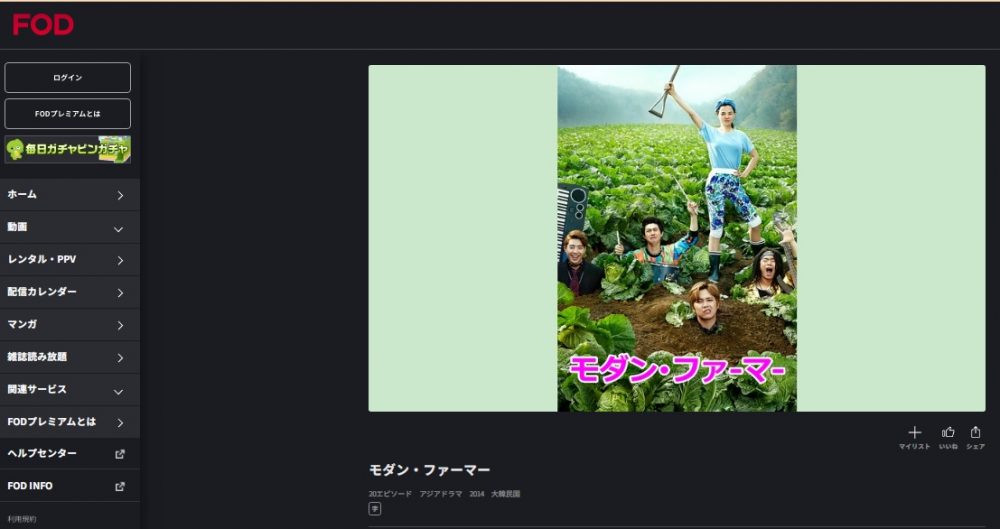The width and height of the screenshot is (1000, 529).
Task: Select マンガ in the sidebar
Action: point(70,325)
